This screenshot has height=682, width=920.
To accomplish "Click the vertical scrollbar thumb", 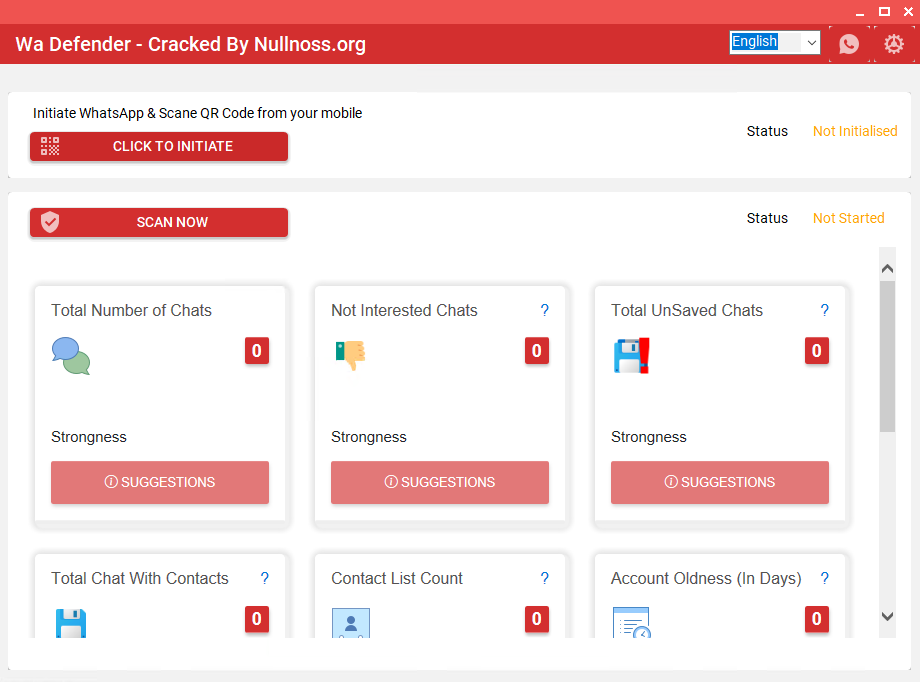I will [x=887, y=356].
